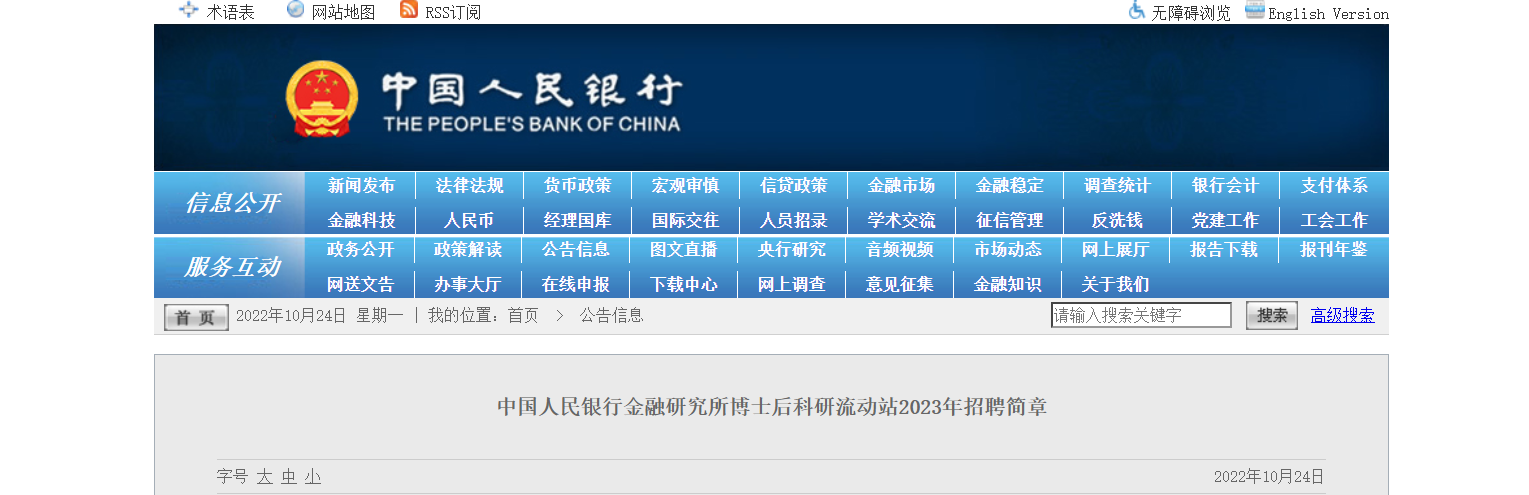1529x495 pixels.
Task: Open the 国际交往 menu
Action: click(x=685, y=220)
